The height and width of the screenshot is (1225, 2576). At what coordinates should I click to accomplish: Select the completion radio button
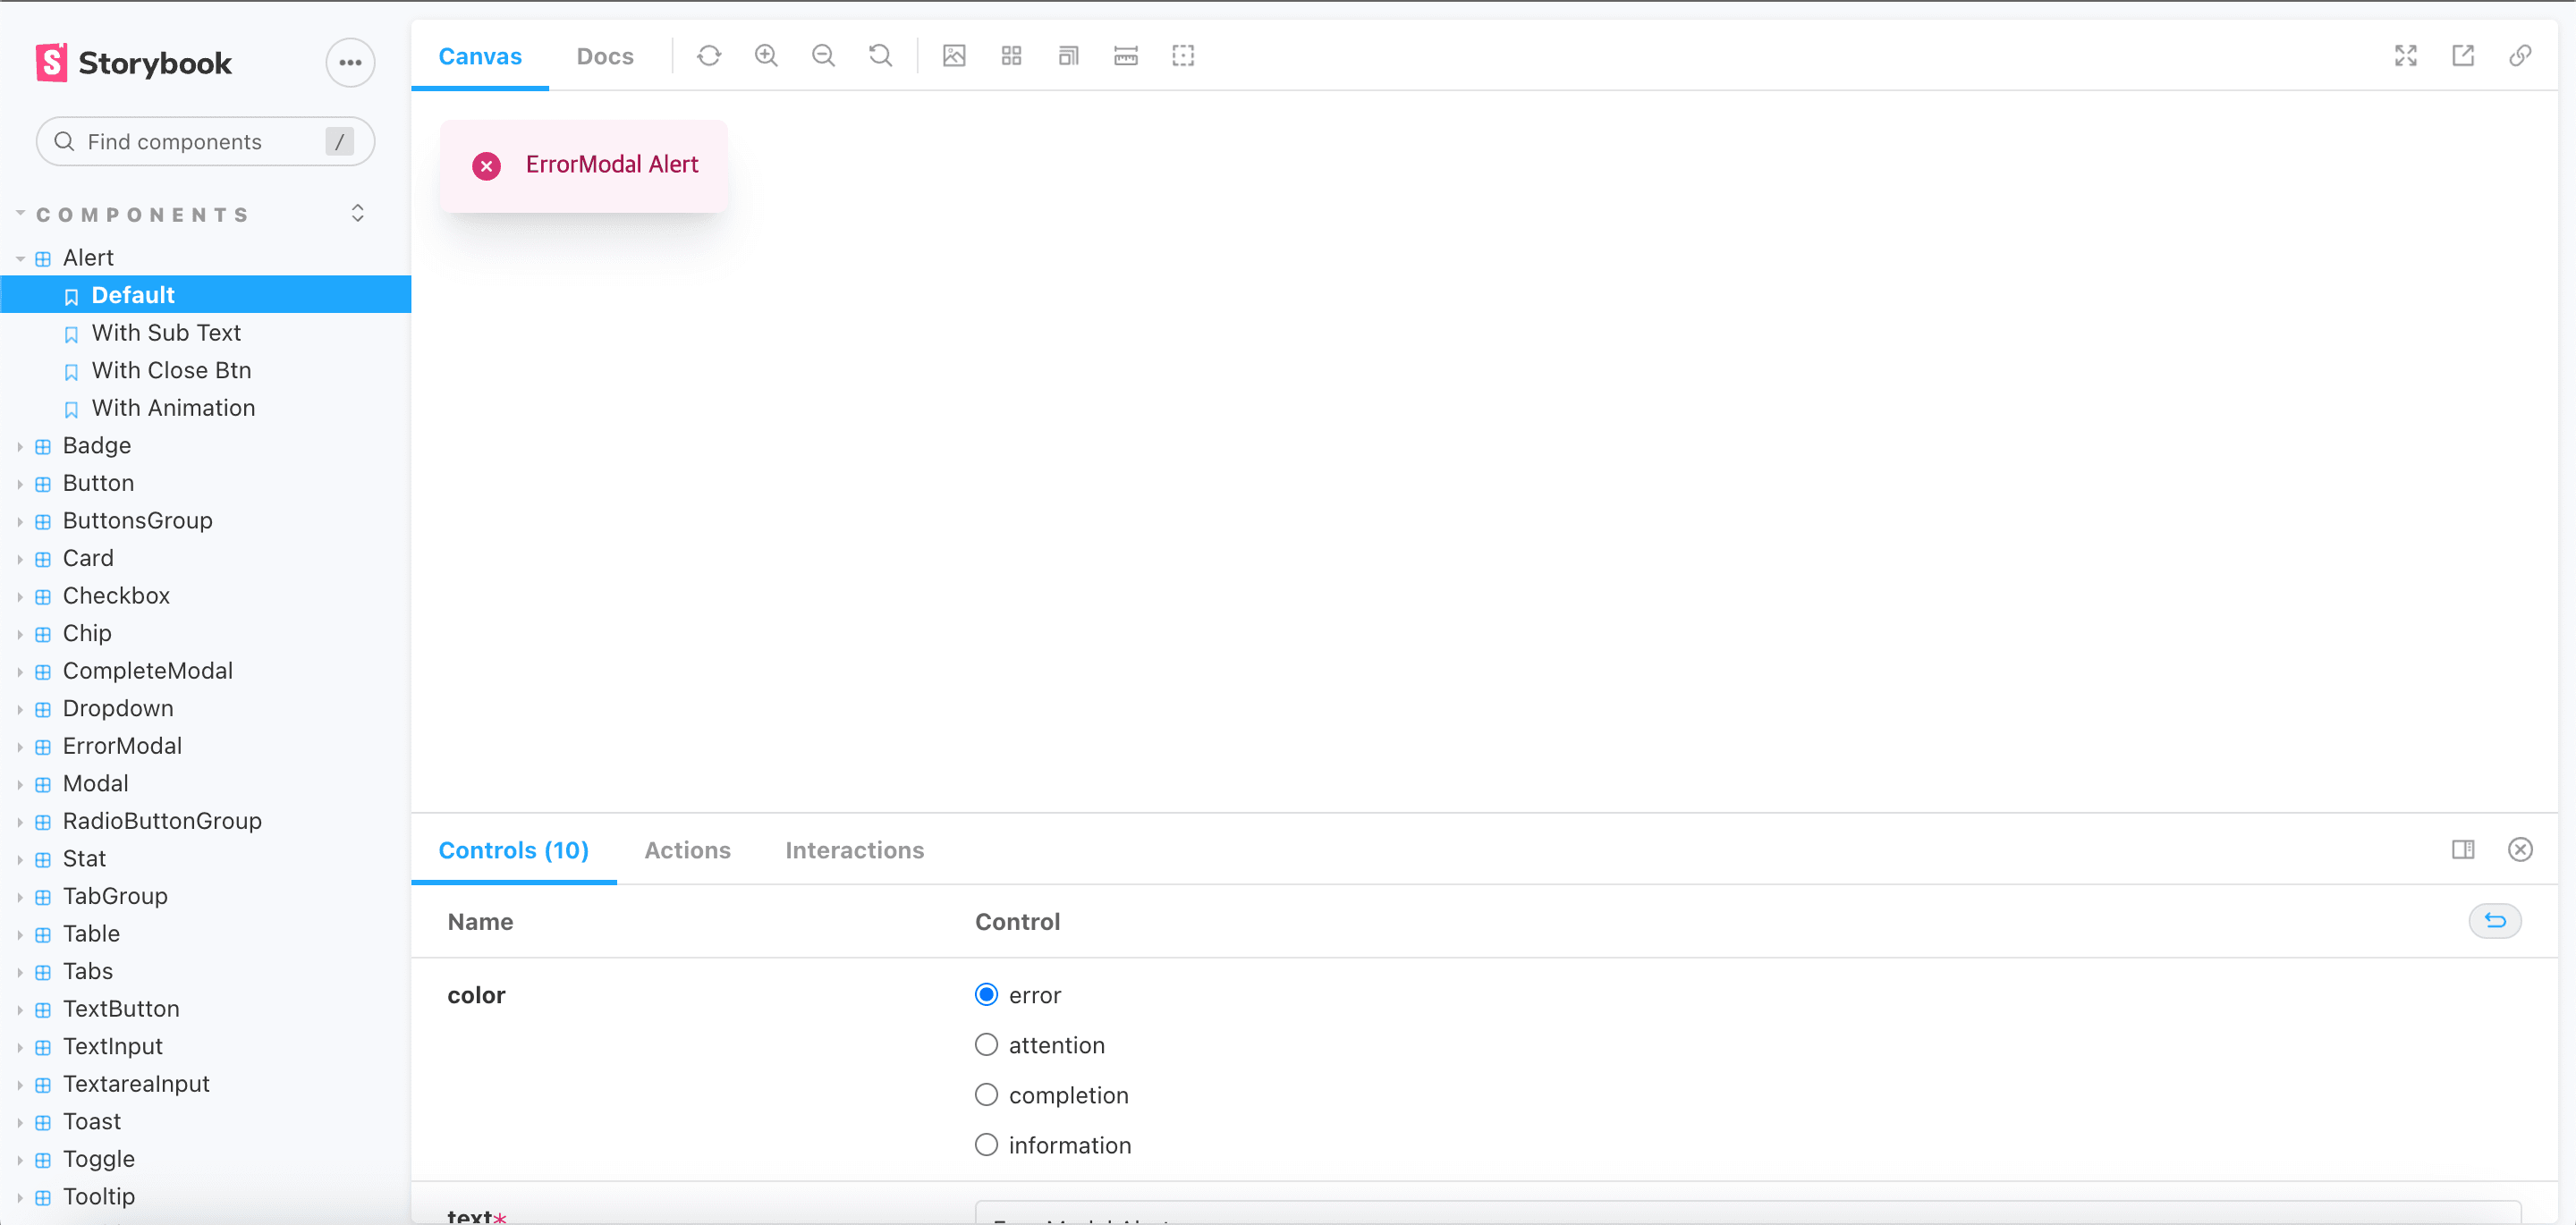[986, 1095]
